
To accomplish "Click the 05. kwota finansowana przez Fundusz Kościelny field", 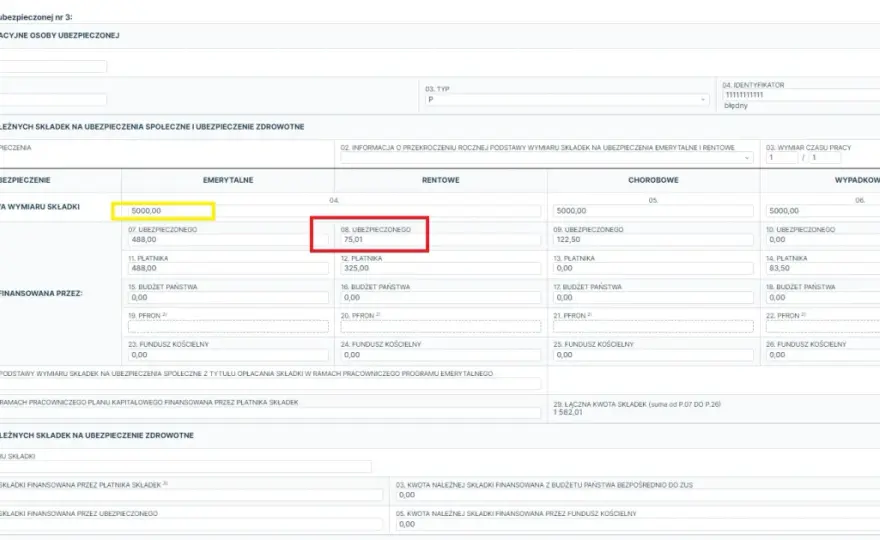I will coord(638,524).
